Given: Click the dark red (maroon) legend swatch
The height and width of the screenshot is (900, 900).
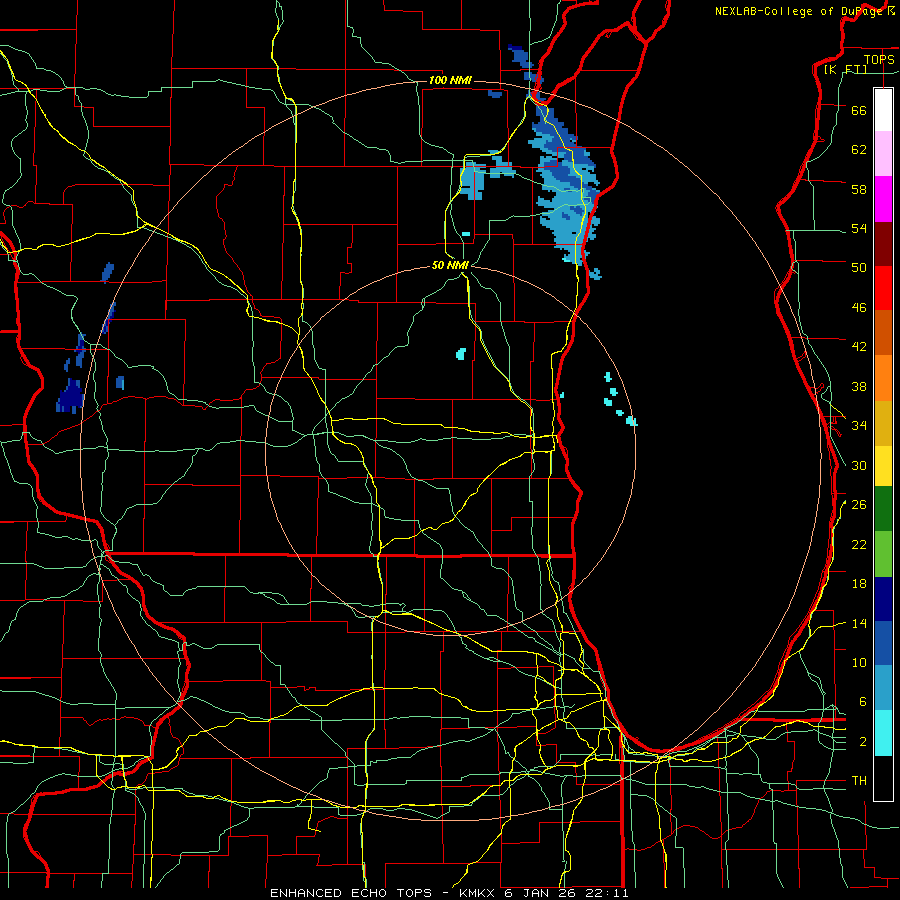Looking at the screenshot, I should coord(883,243).
